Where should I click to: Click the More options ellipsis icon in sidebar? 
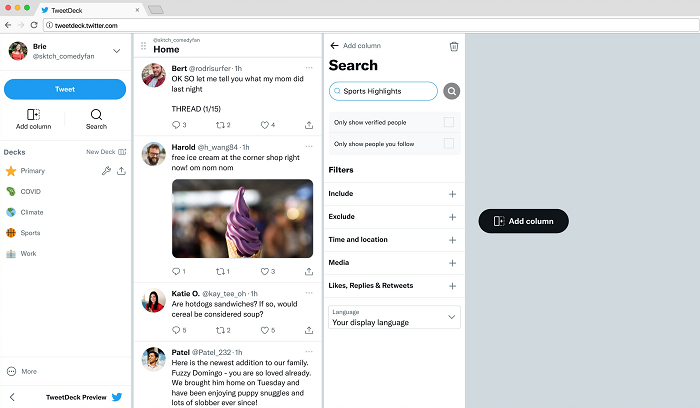[12, 371]
